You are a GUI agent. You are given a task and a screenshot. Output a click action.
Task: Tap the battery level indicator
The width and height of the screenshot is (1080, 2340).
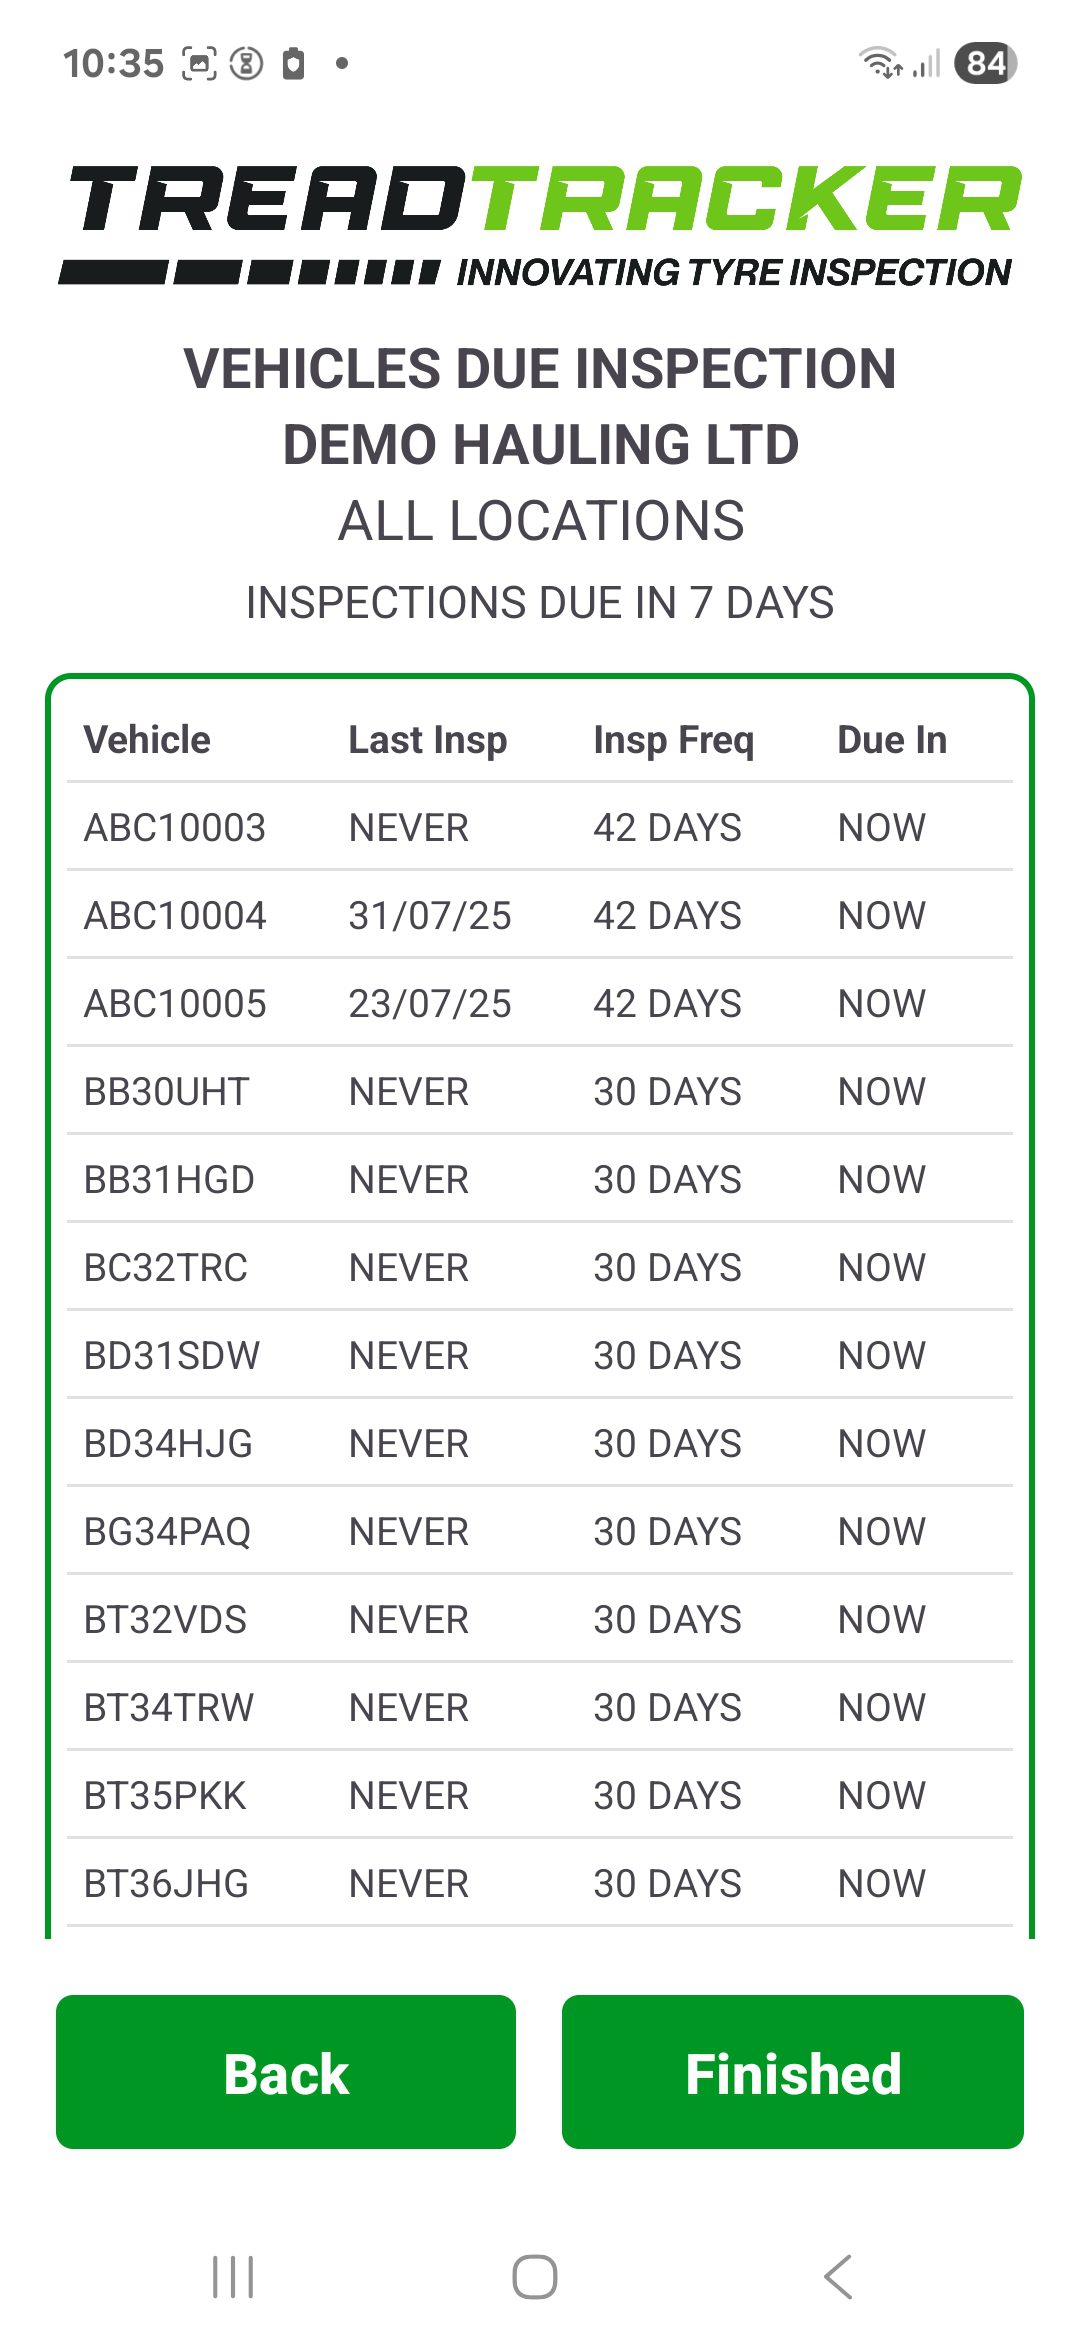[985, 63]
